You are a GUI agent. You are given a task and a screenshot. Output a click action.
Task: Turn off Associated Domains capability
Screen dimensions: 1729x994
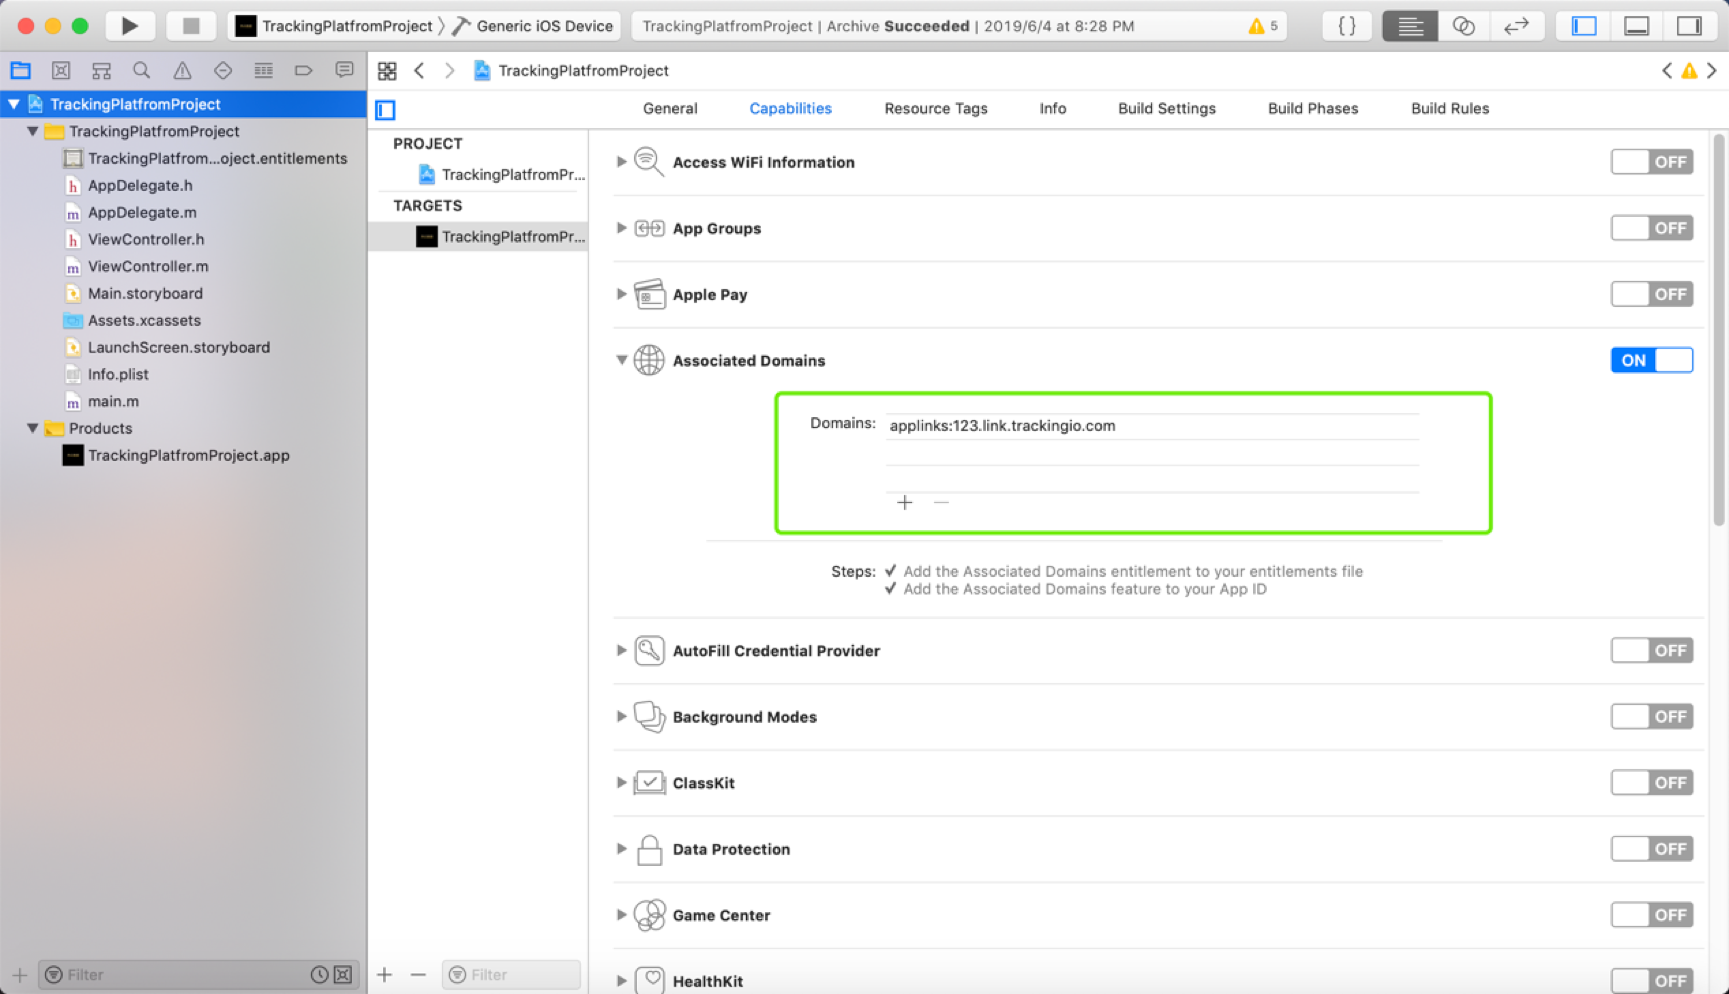pos(1651,360)
